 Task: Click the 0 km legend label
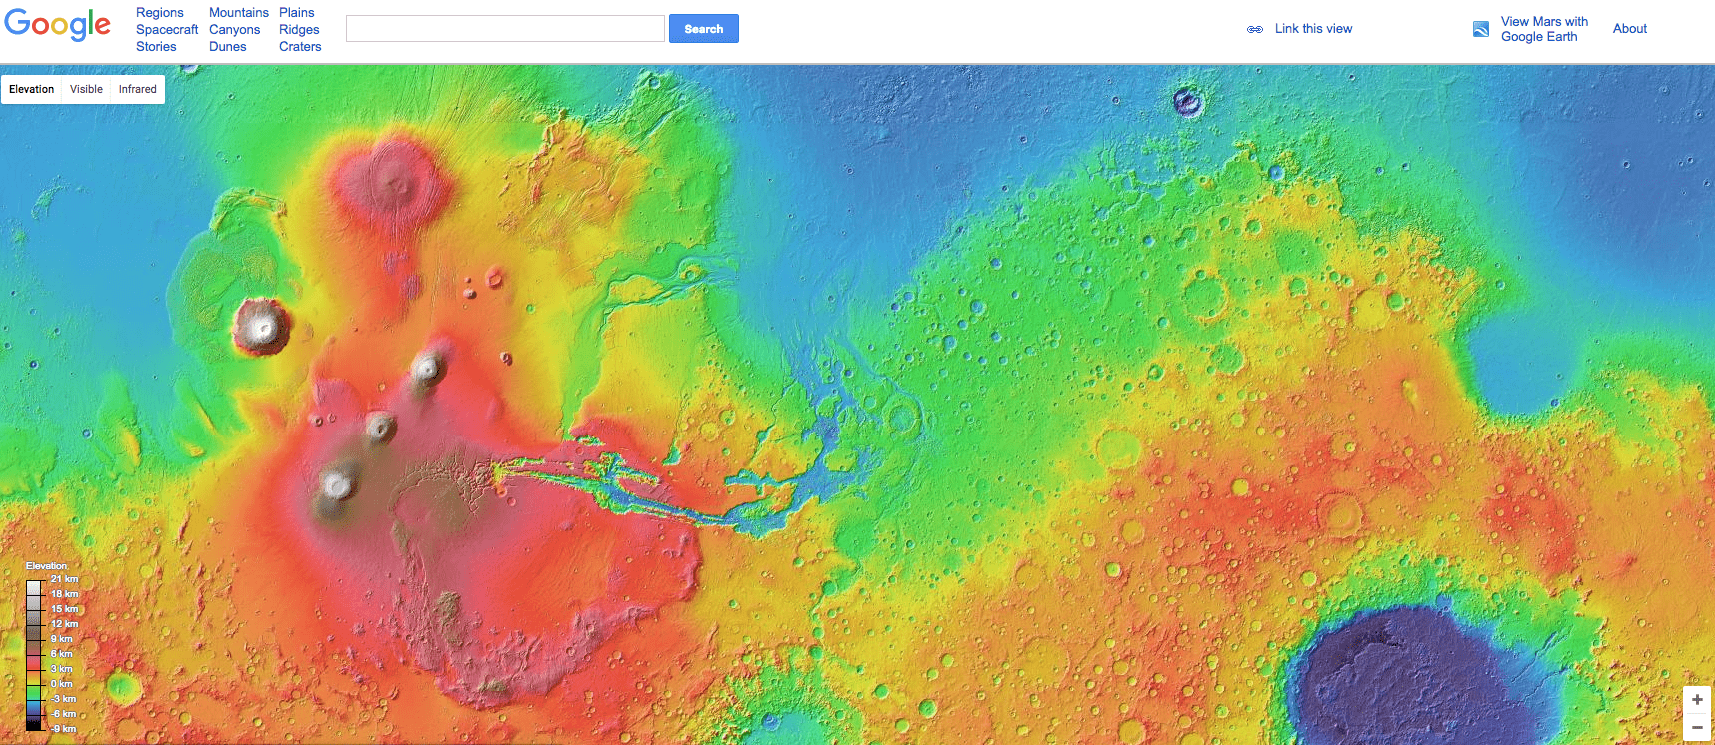[x=61, y=684]
